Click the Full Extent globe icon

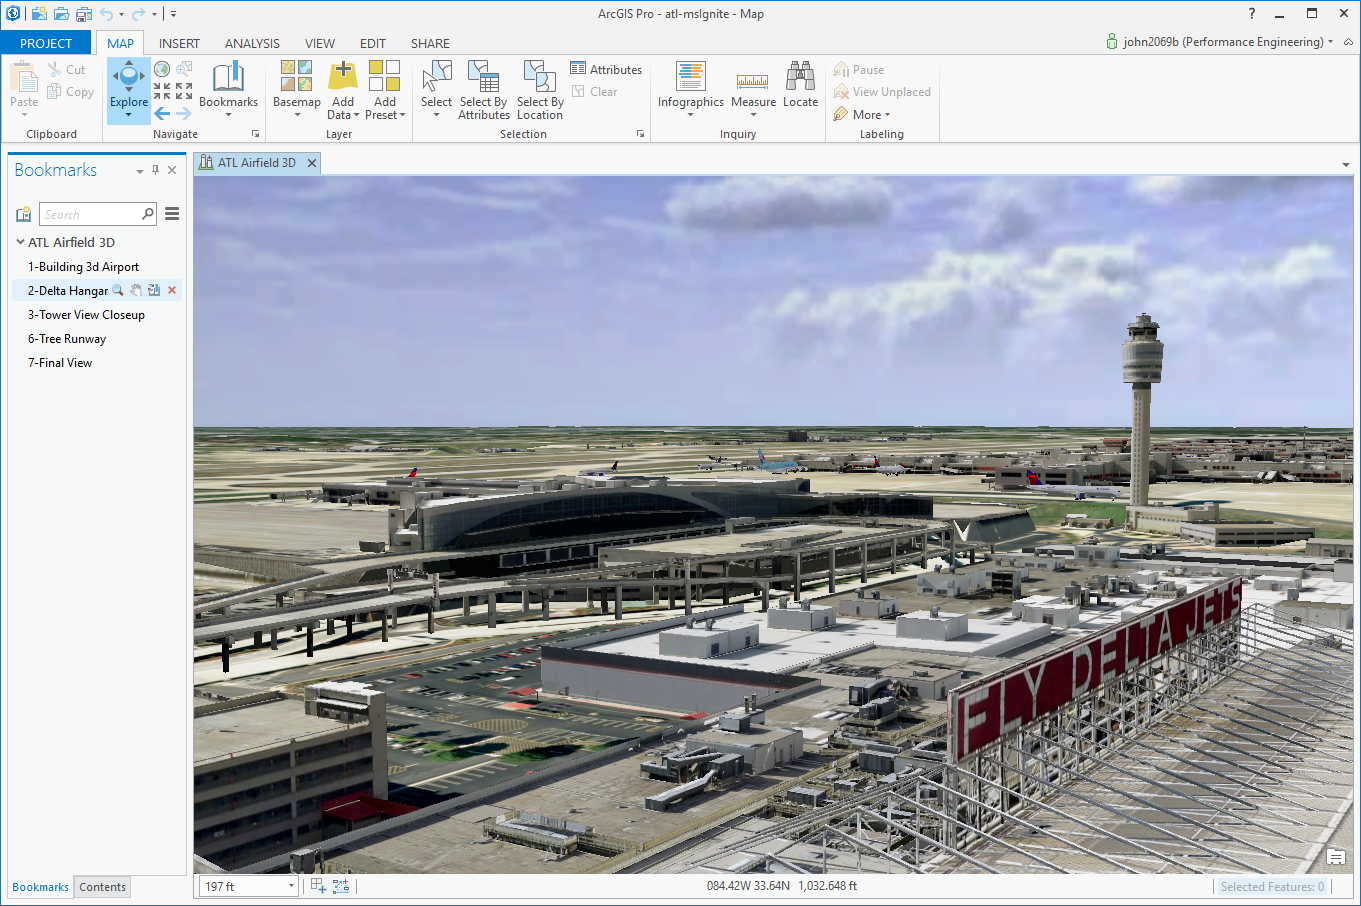tap(162, 69)
